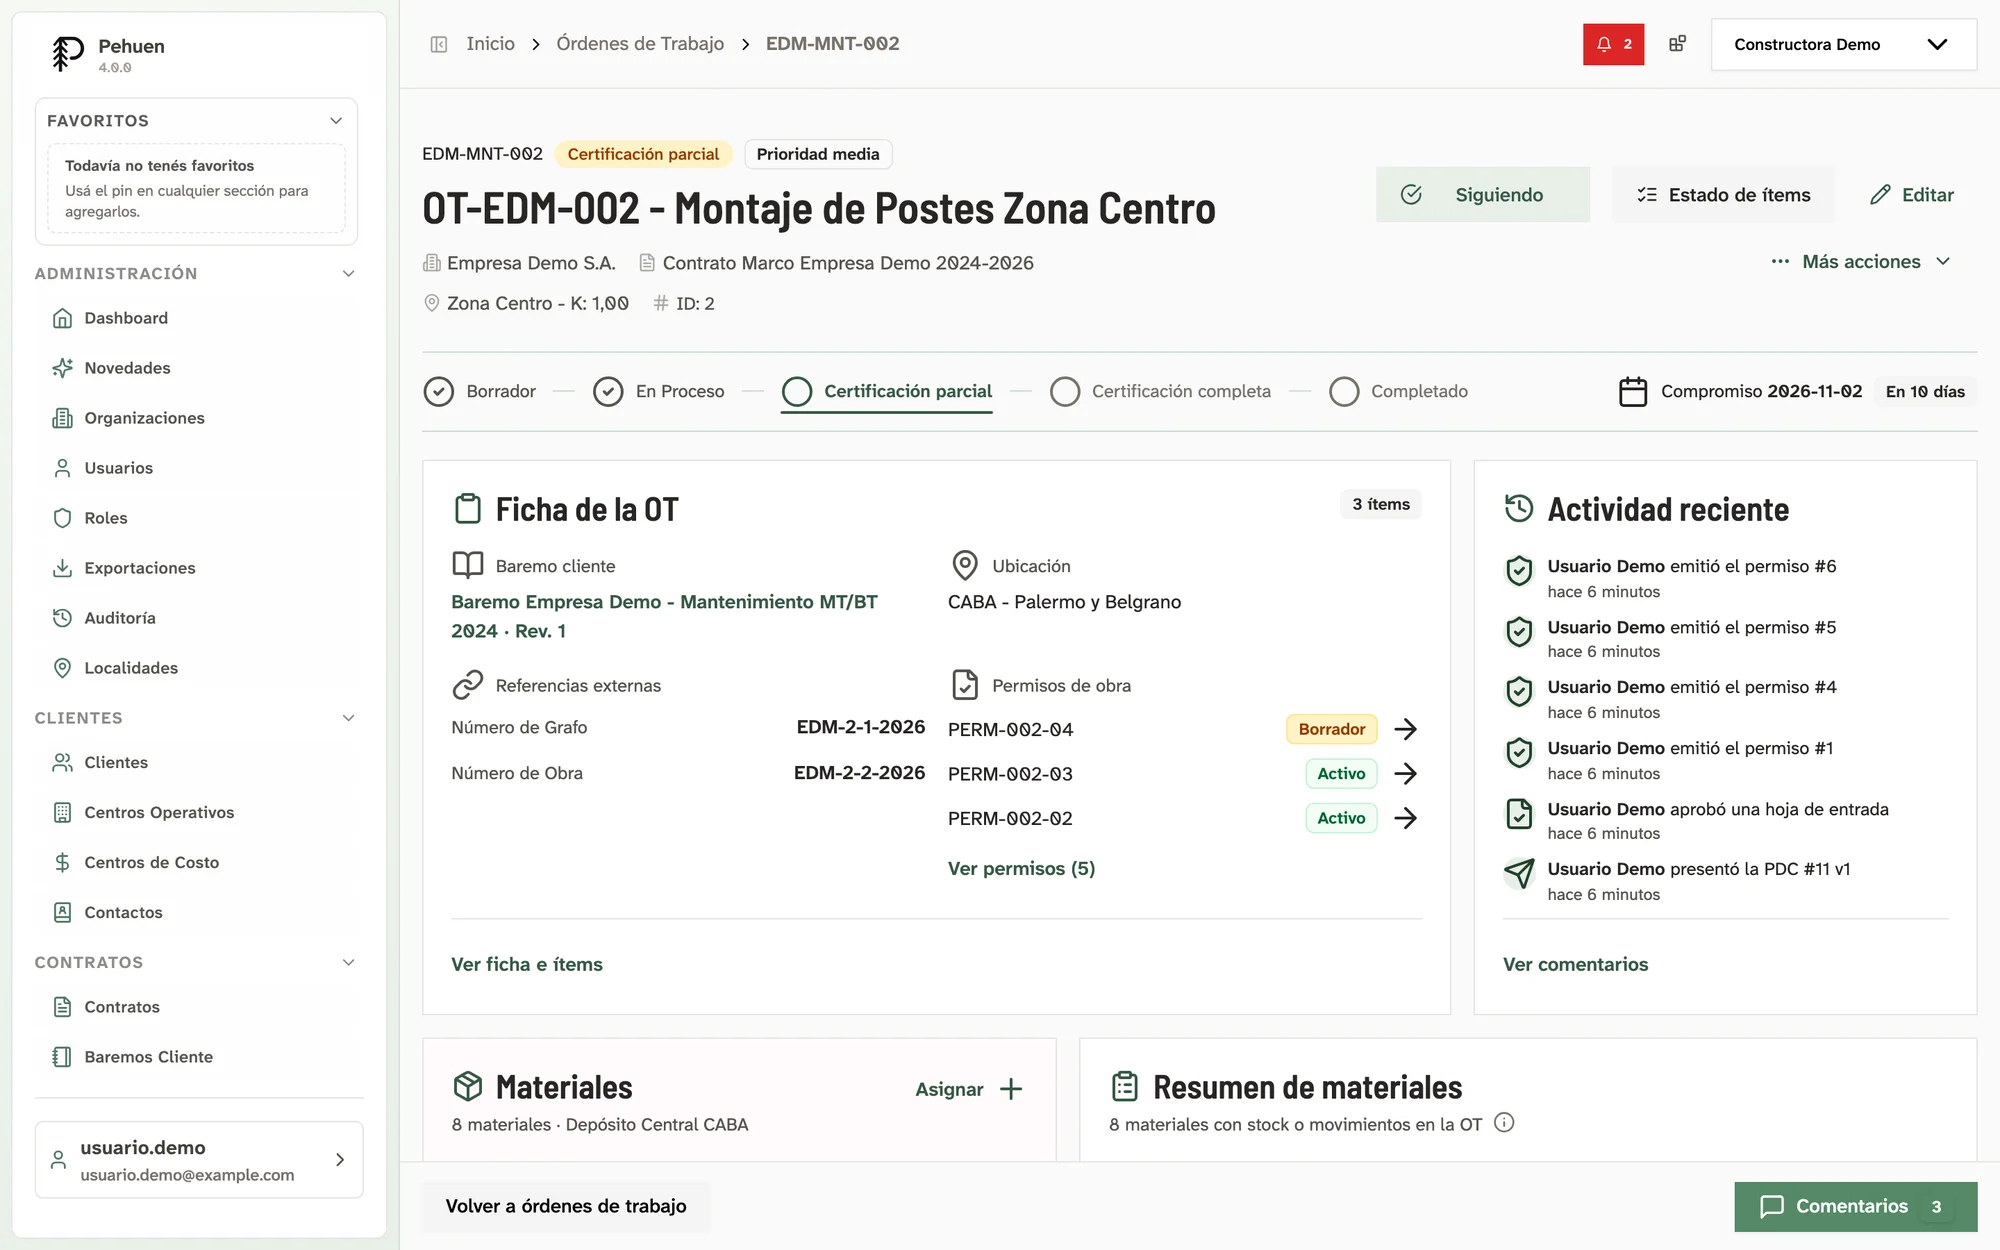The width and height of the screenshot is (2000, 1250).
Task: Select the Completado status step
Action: (x=1398, y=391)
